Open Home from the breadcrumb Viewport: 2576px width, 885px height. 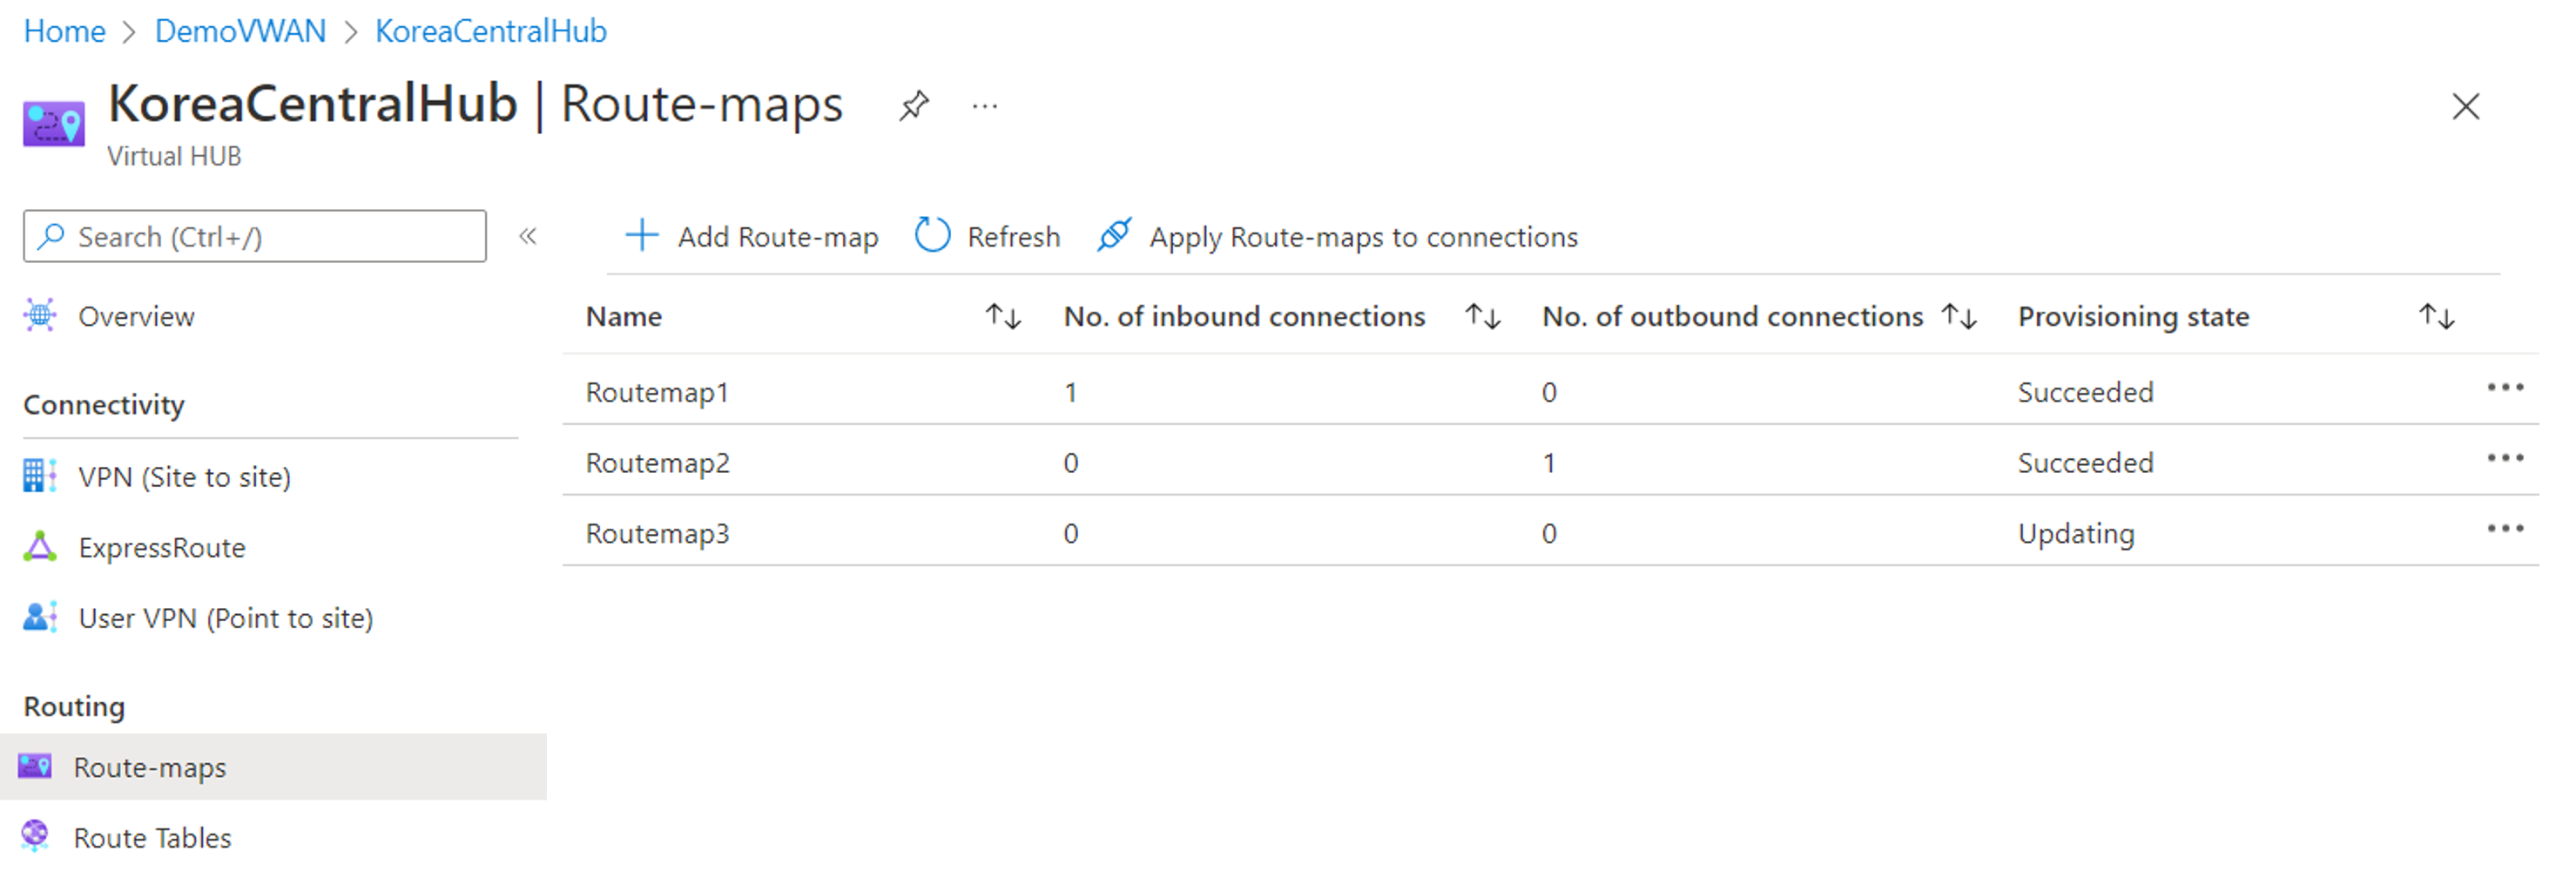click(64, 30)
